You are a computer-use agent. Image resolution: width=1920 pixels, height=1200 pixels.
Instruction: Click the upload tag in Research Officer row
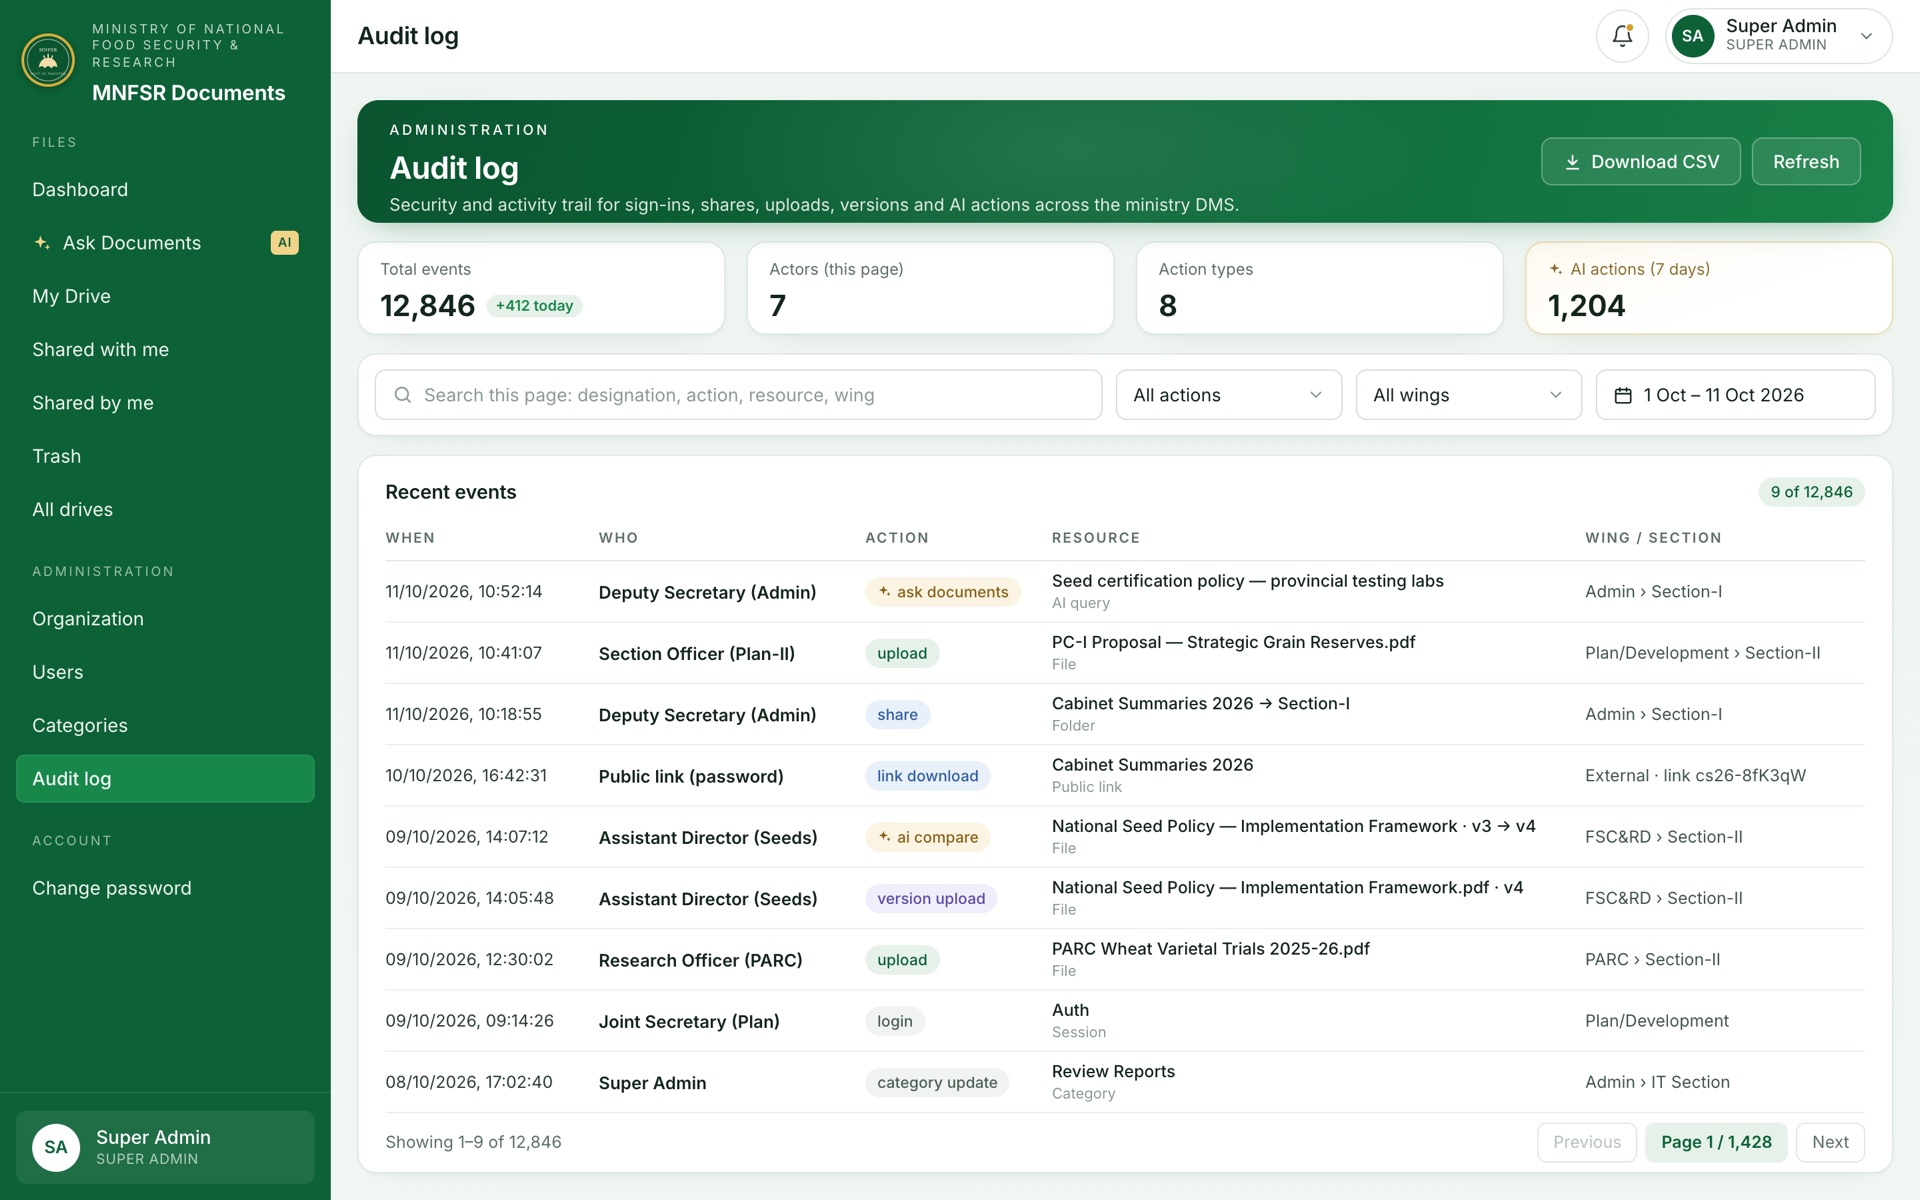click(902, 960)
